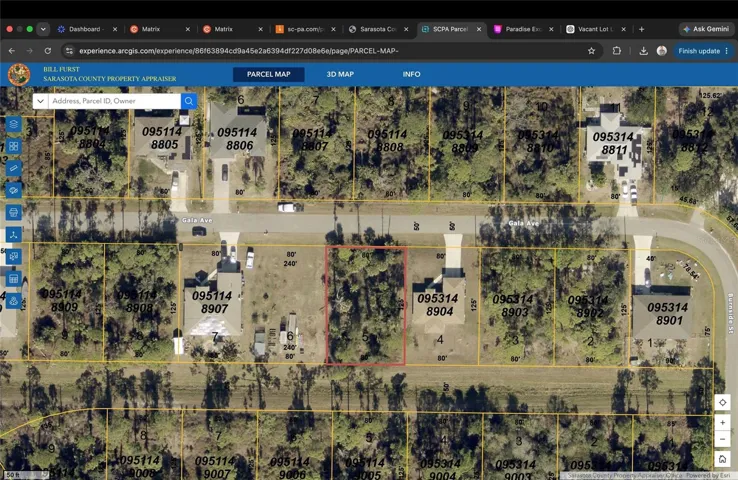
Task: Open the select features tool in the left toolbar
Action: [x=14, y=256]
